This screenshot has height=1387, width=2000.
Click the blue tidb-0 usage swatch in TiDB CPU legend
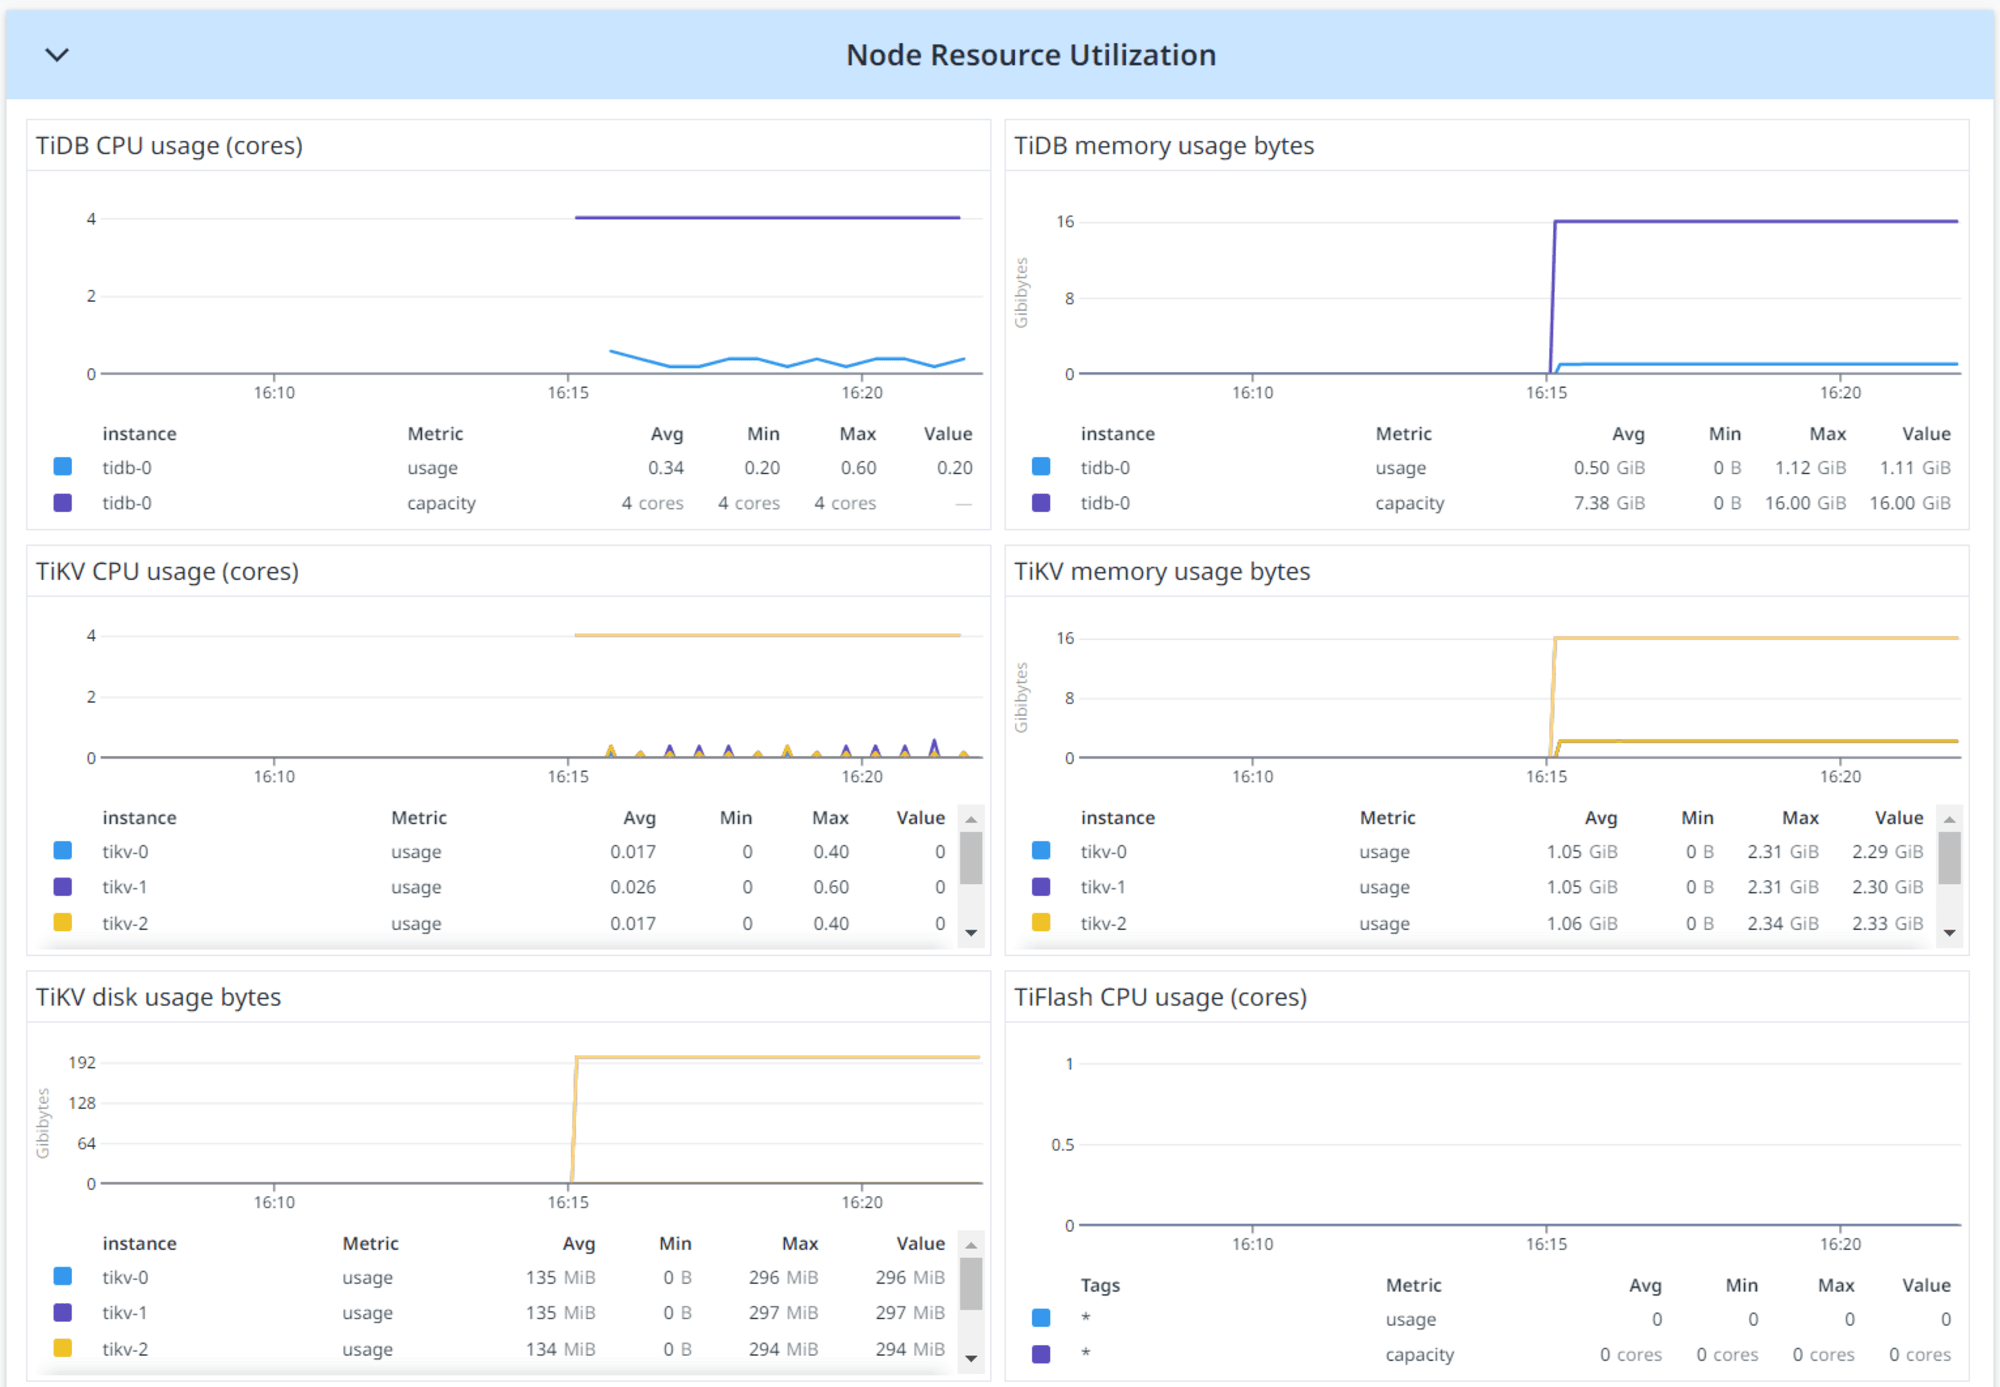click(x=62, y=467)
